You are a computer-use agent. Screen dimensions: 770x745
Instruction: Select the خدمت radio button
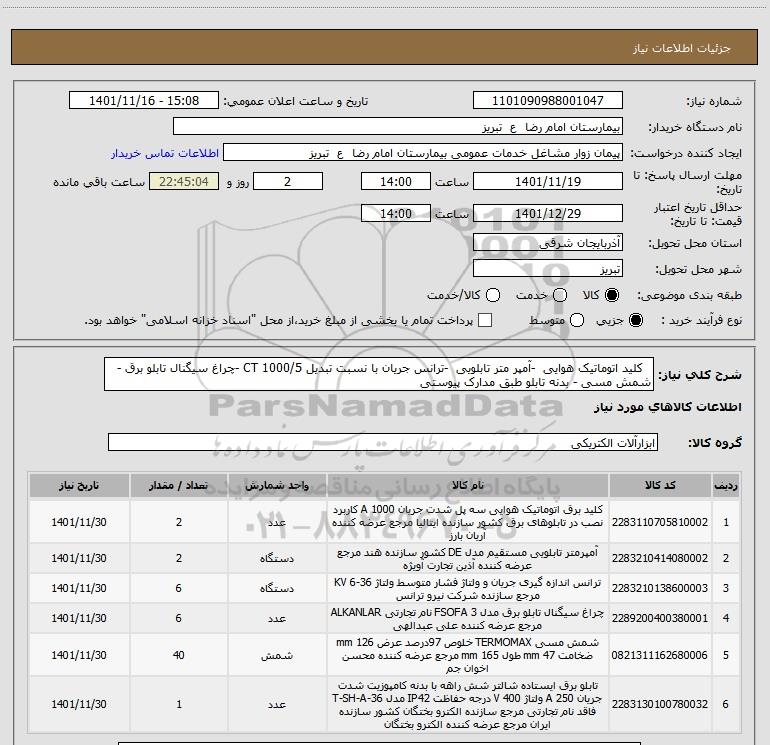point(560,295)
